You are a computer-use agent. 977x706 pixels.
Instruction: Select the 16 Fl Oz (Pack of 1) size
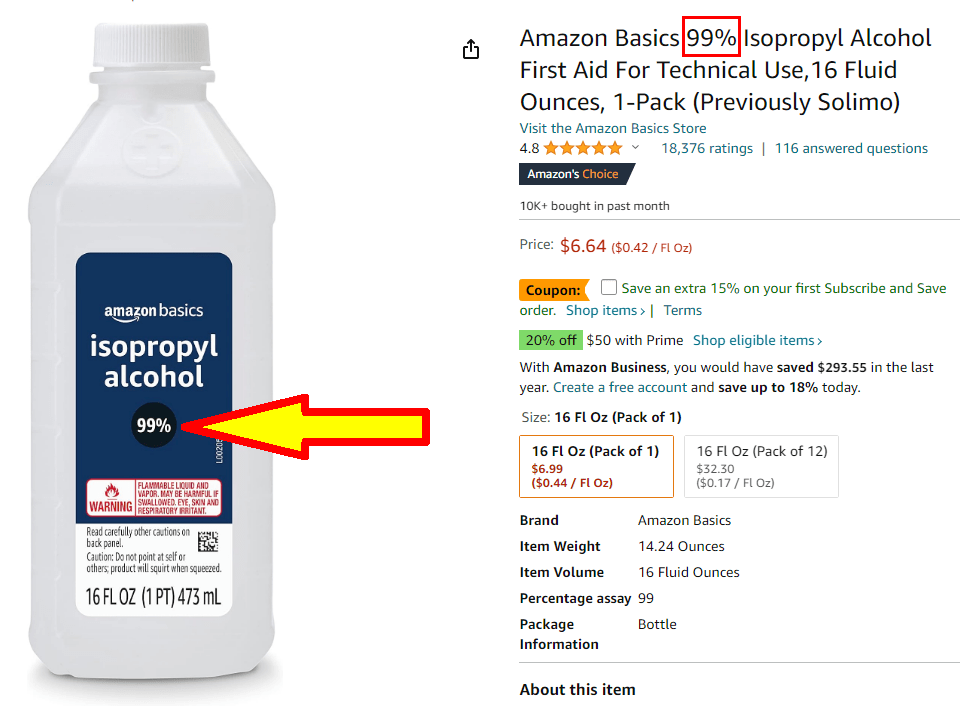[x=596, y=466]
